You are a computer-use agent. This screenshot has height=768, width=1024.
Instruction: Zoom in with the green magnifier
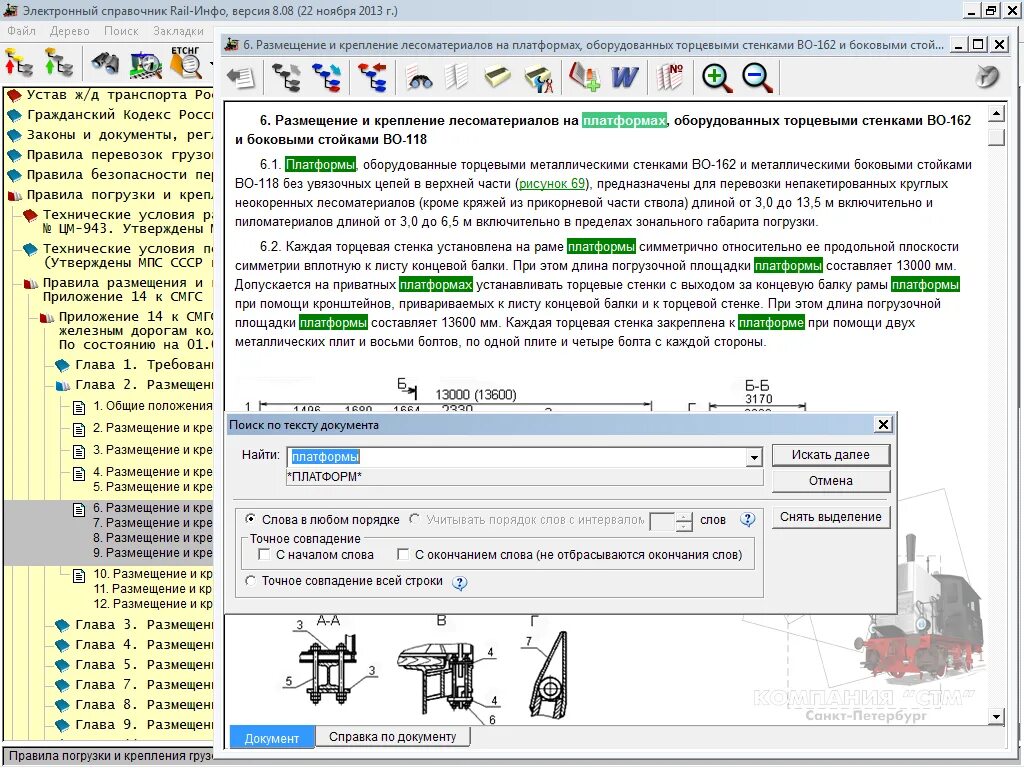[716, 78]
